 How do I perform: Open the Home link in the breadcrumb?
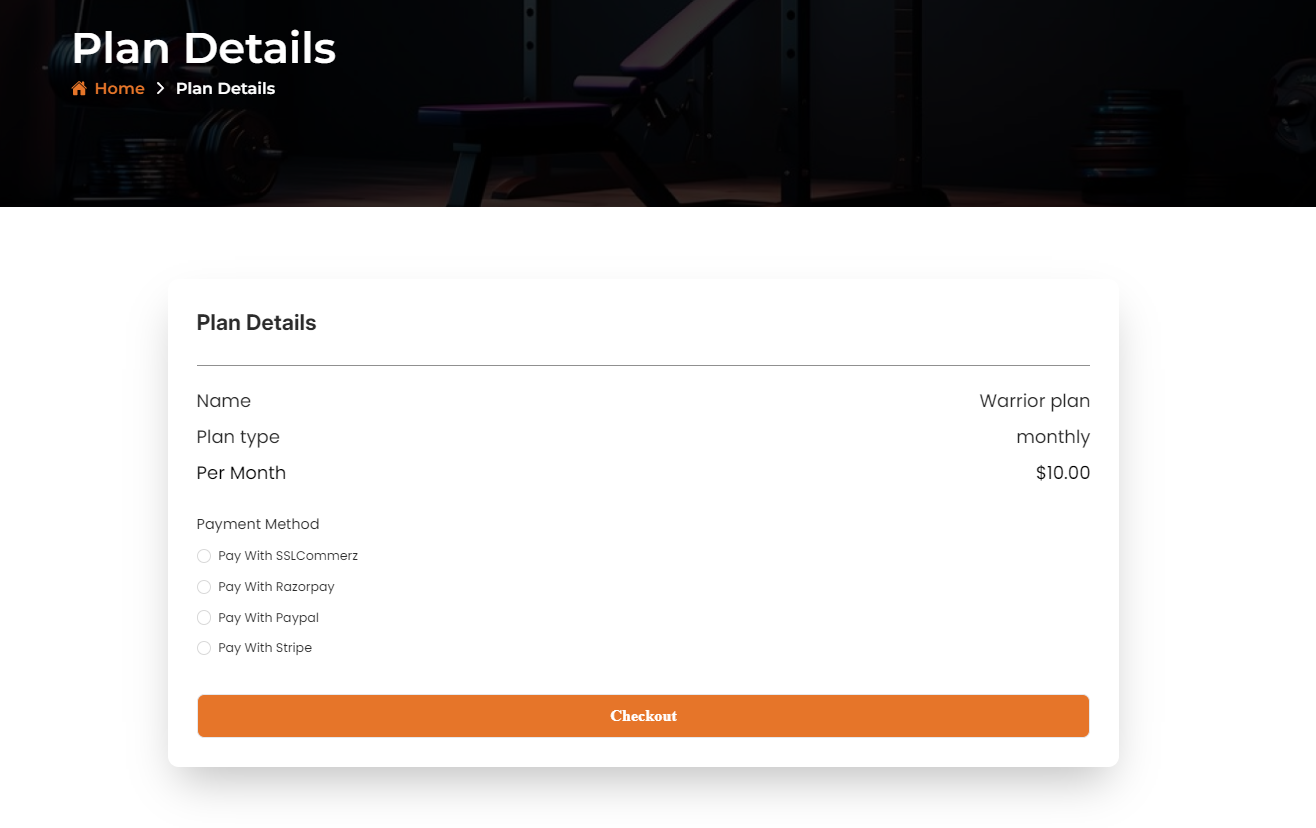[x=118, y=88]
